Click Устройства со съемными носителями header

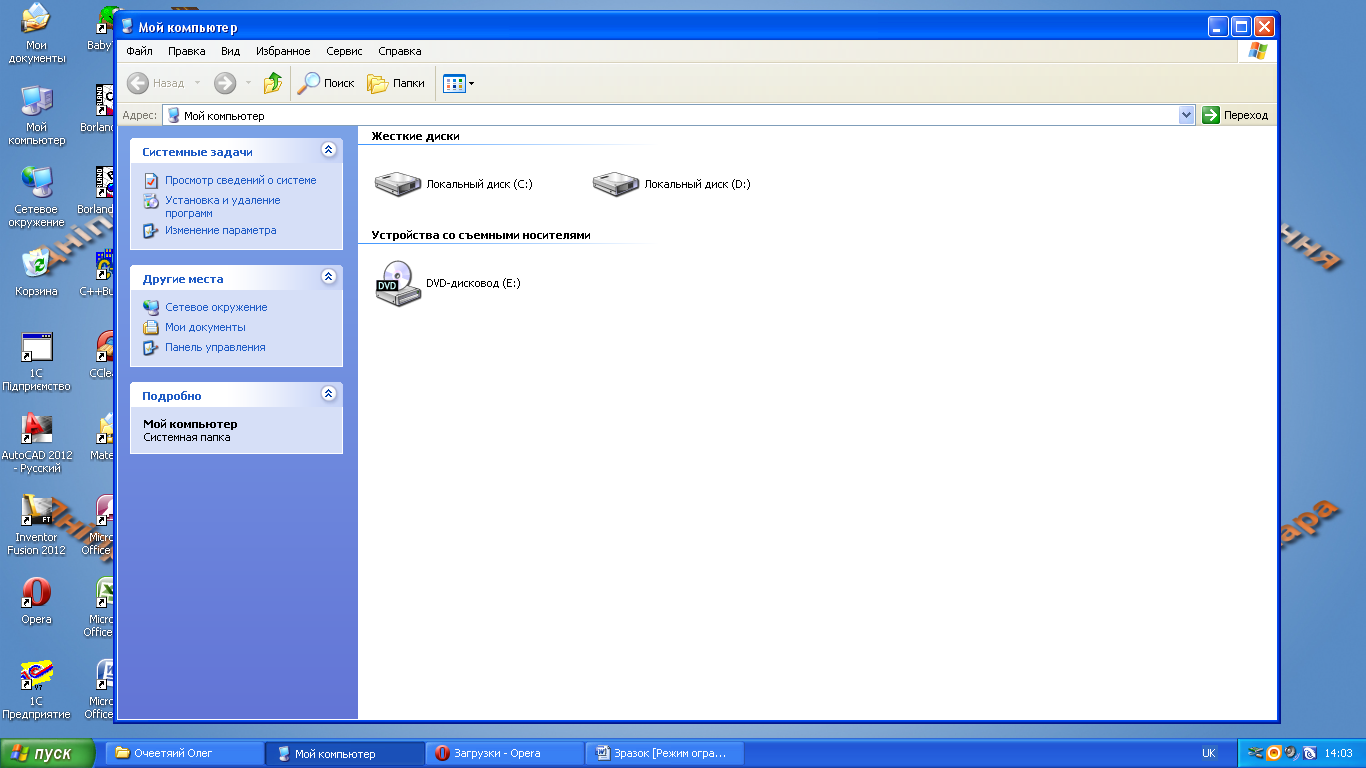(481, 235)
